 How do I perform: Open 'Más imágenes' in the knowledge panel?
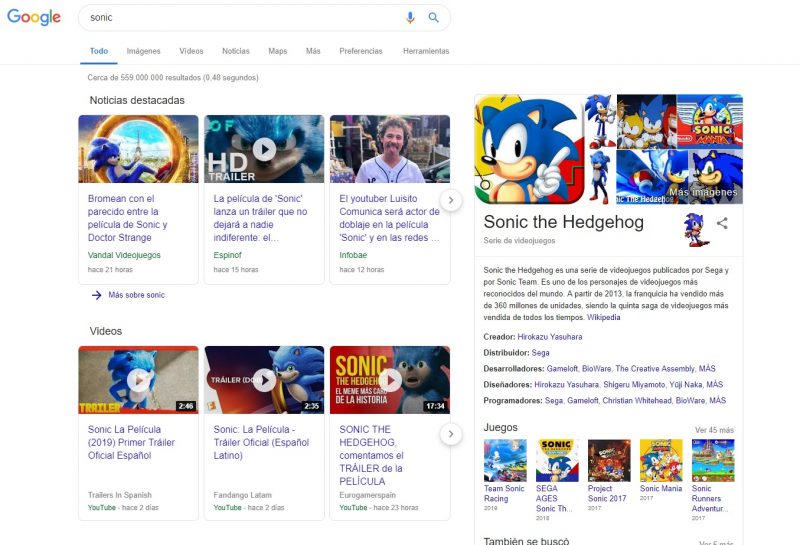702,191
